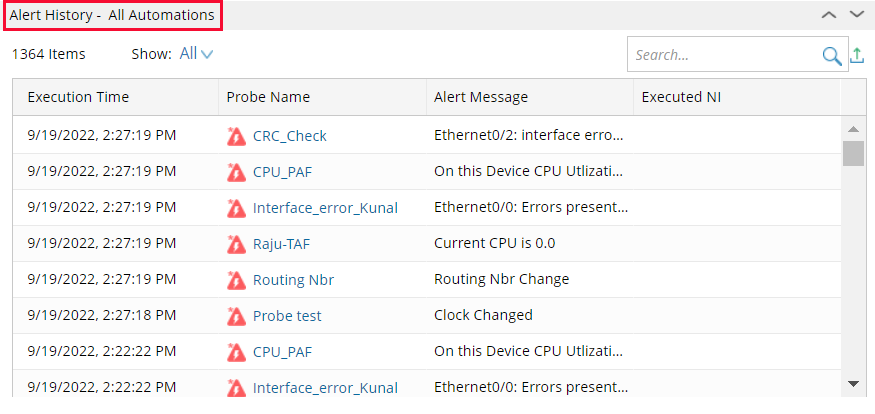The image size is (875, 414).
Task: Sort by the Probe Name column header
Action: click(268, 97)
